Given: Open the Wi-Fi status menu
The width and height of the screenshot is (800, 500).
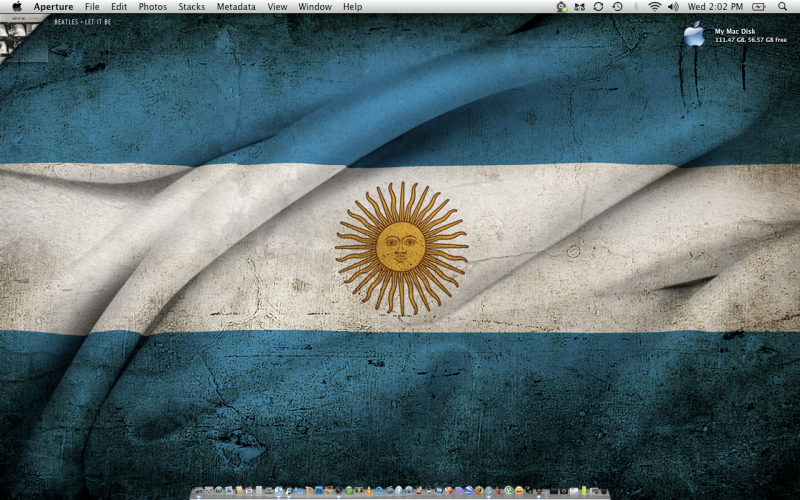Looking at the screenshot, I should tap(654, 6).
